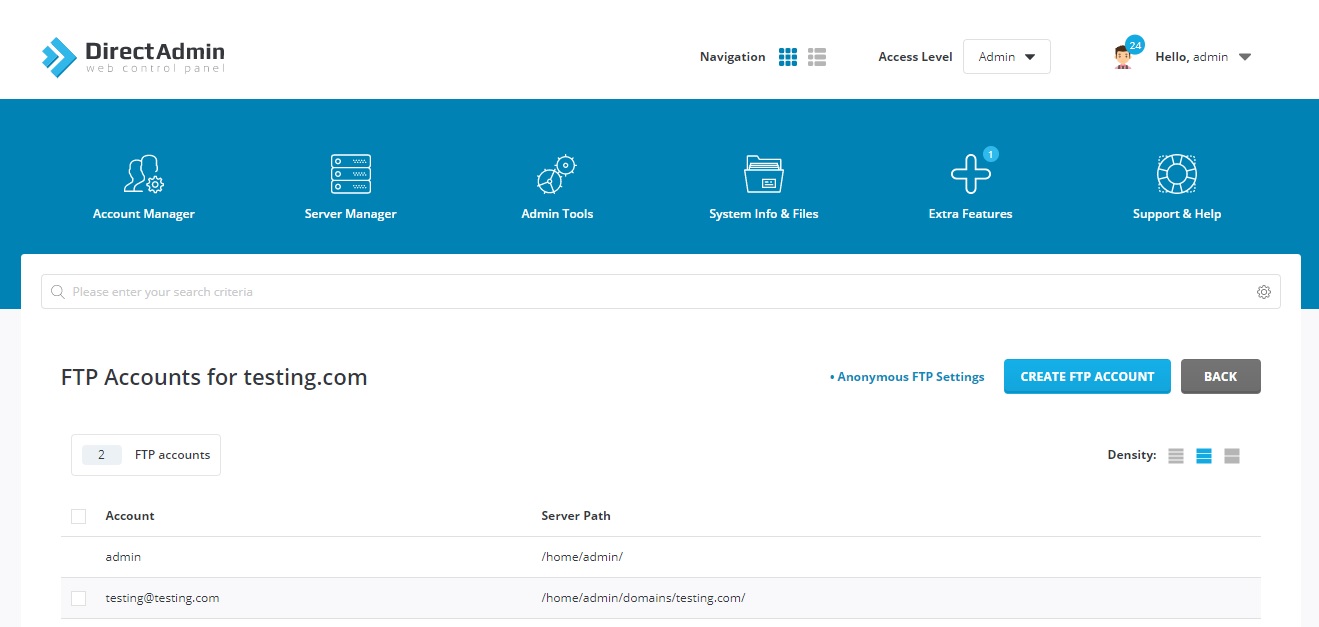Switch navigation to grid icon view

(788, 57)
